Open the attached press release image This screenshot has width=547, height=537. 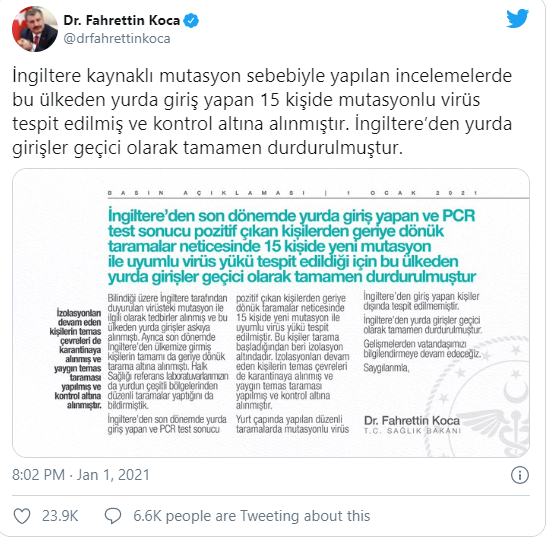[271, 313]
